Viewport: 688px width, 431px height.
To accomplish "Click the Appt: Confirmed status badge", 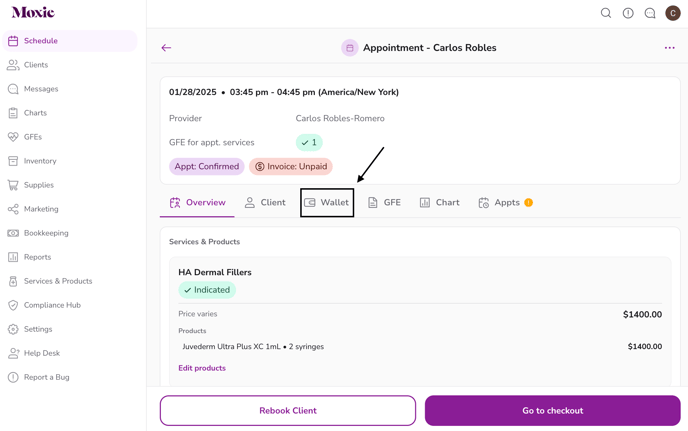I will (x=206, y=167).
